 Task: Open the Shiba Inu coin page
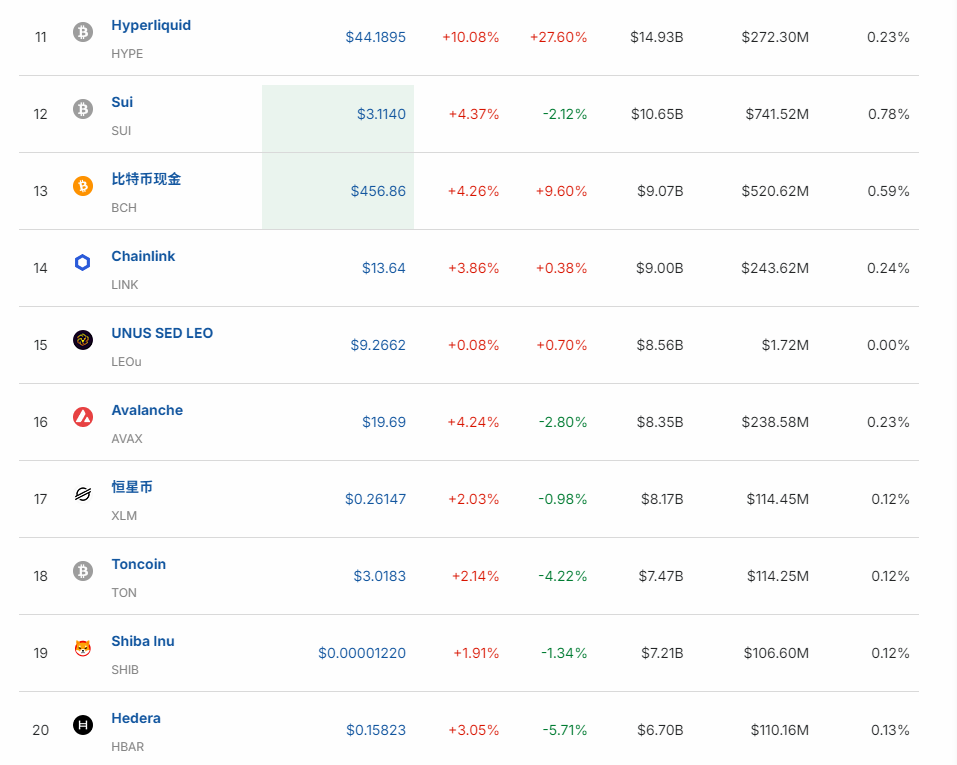coord(143,641)
